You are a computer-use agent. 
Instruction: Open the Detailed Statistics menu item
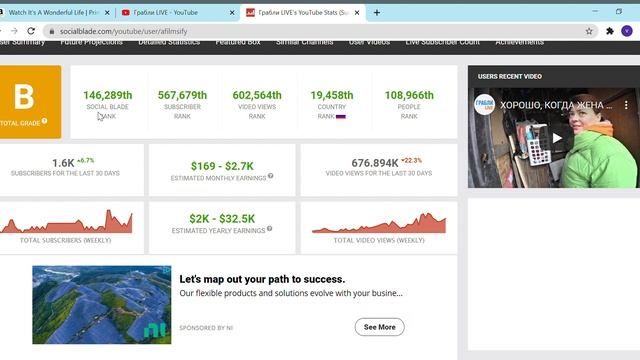(x=169, y=42)
